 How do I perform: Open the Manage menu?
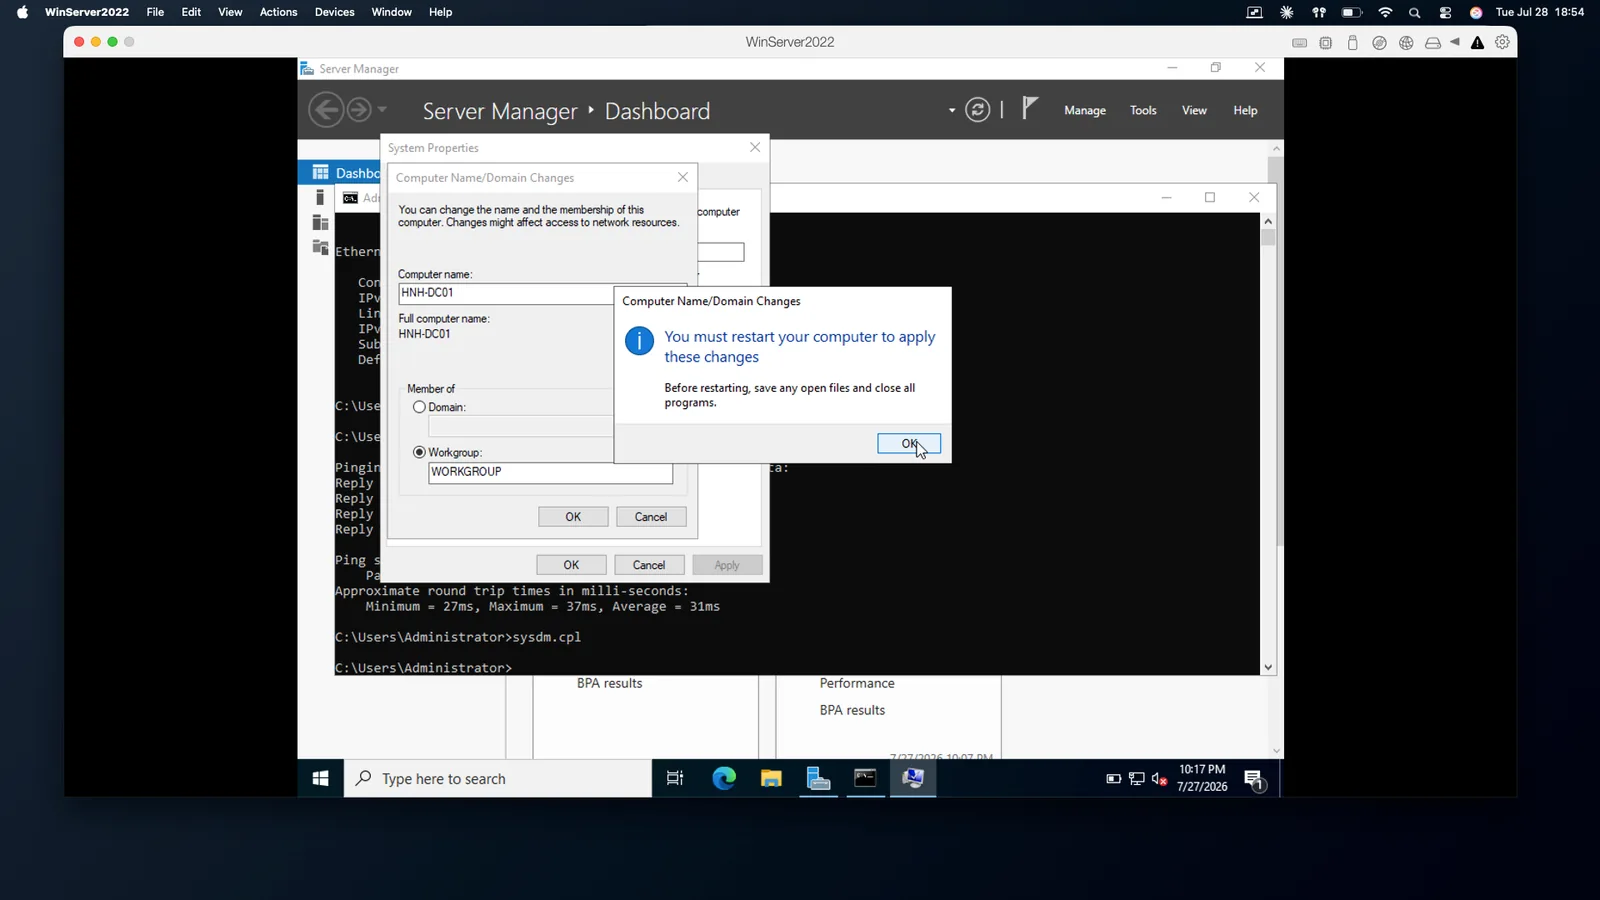coord(1085,110)
